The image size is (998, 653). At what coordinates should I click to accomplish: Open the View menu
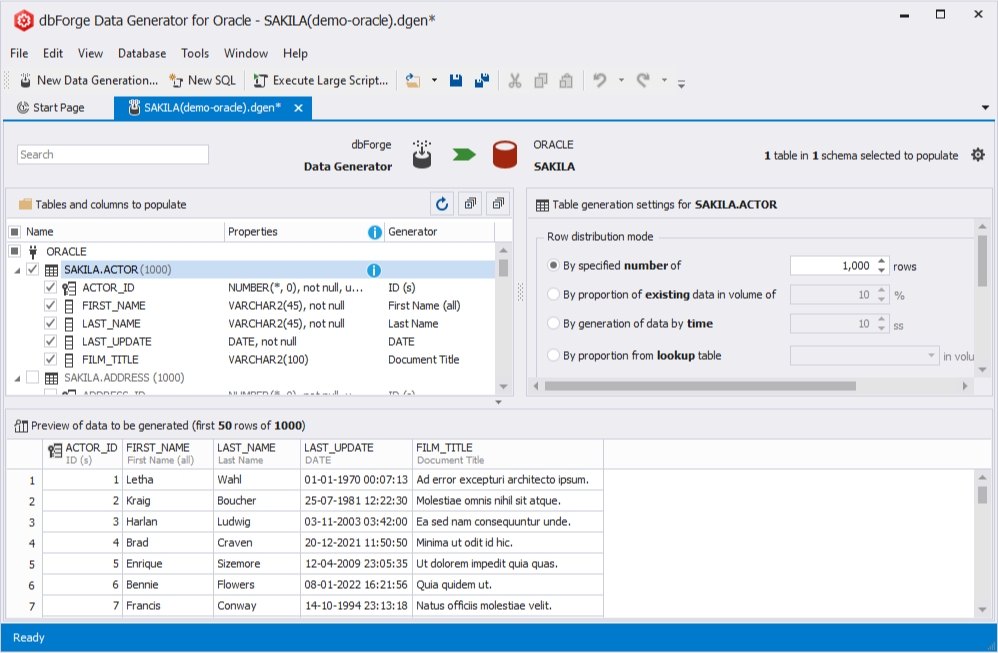90,53
